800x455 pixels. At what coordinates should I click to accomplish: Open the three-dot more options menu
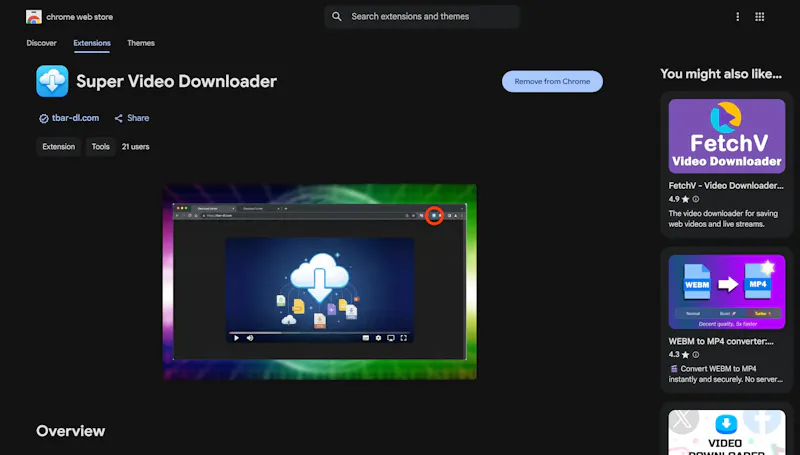(737, 17)
